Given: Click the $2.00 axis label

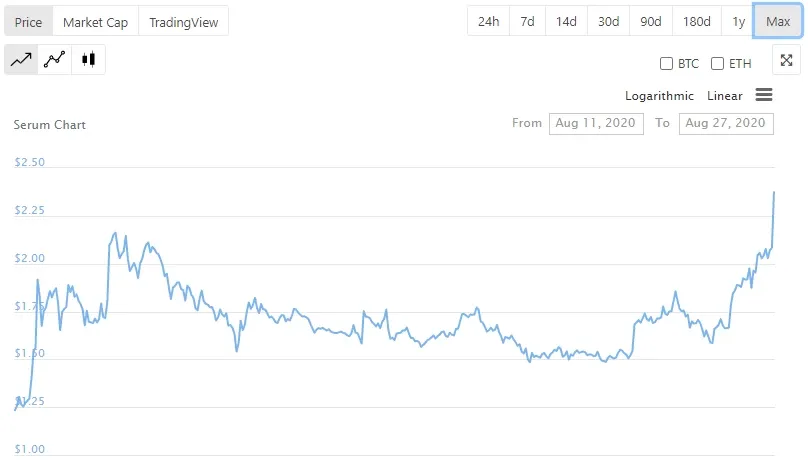Looking at the screenshot, I should (29, 258).
